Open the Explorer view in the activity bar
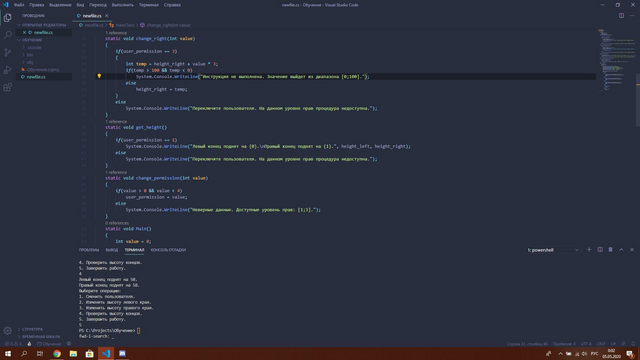The width and height of the screenshot is (640, 360). point(7,18)
